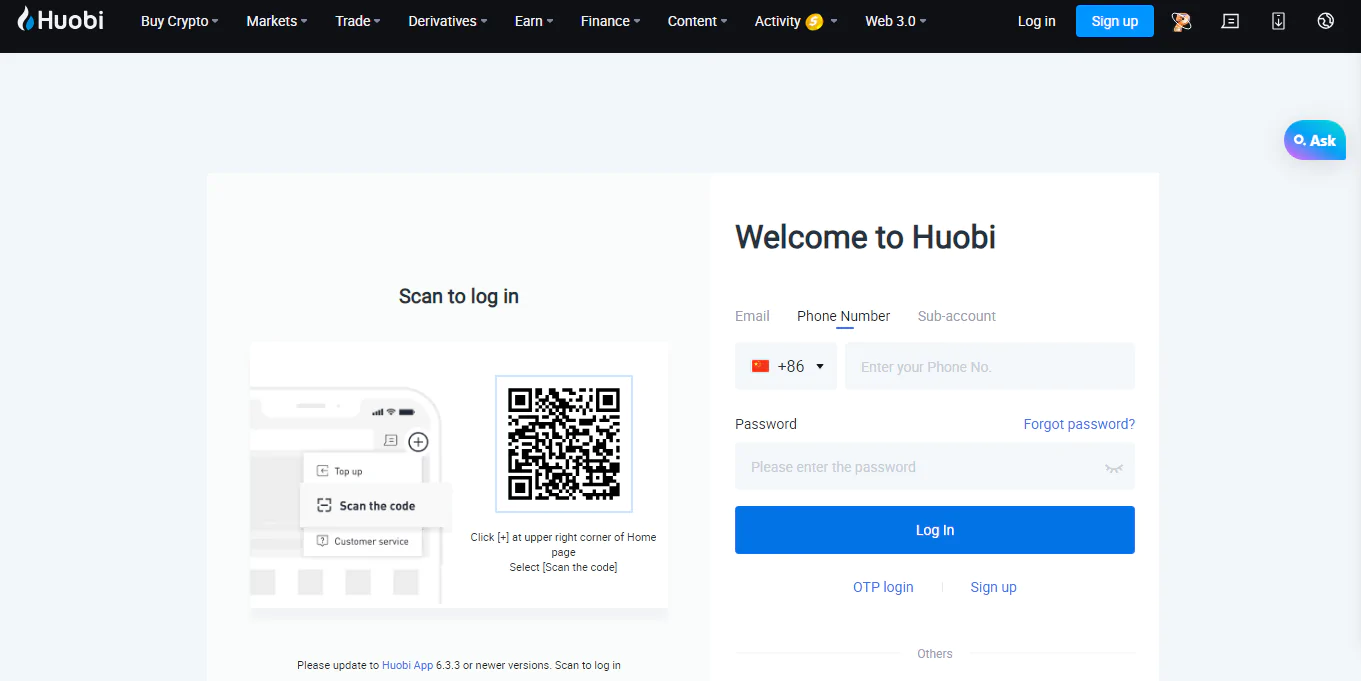This screenshot has height=681, width=1361.
Task: Click Log in in the header
Action: [x=1036, y=21]
